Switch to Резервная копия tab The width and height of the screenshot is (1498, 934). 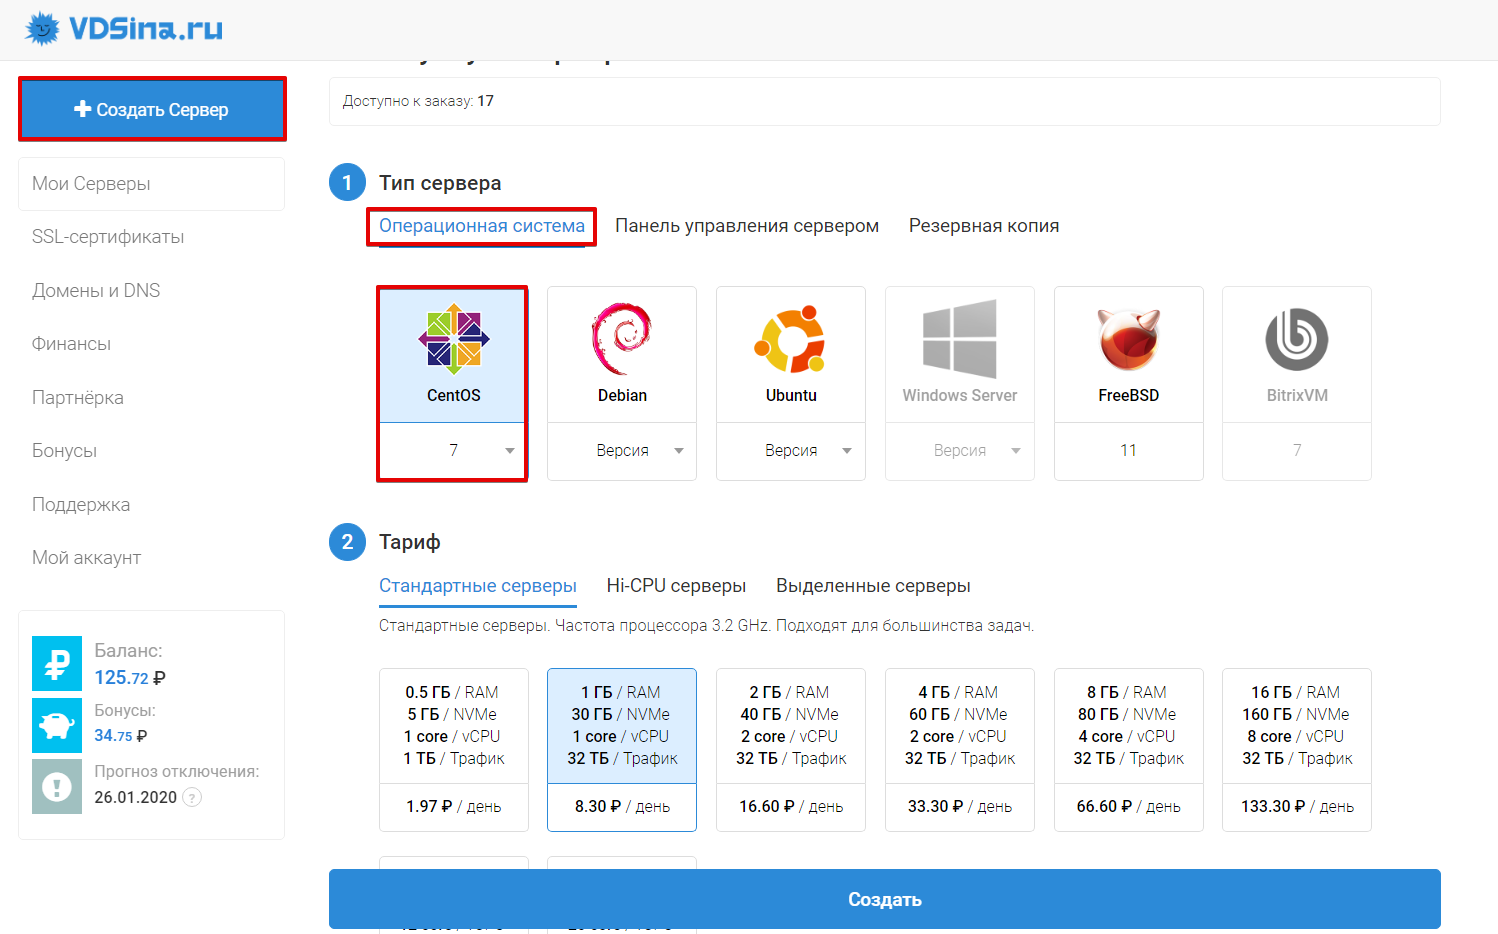984,226
